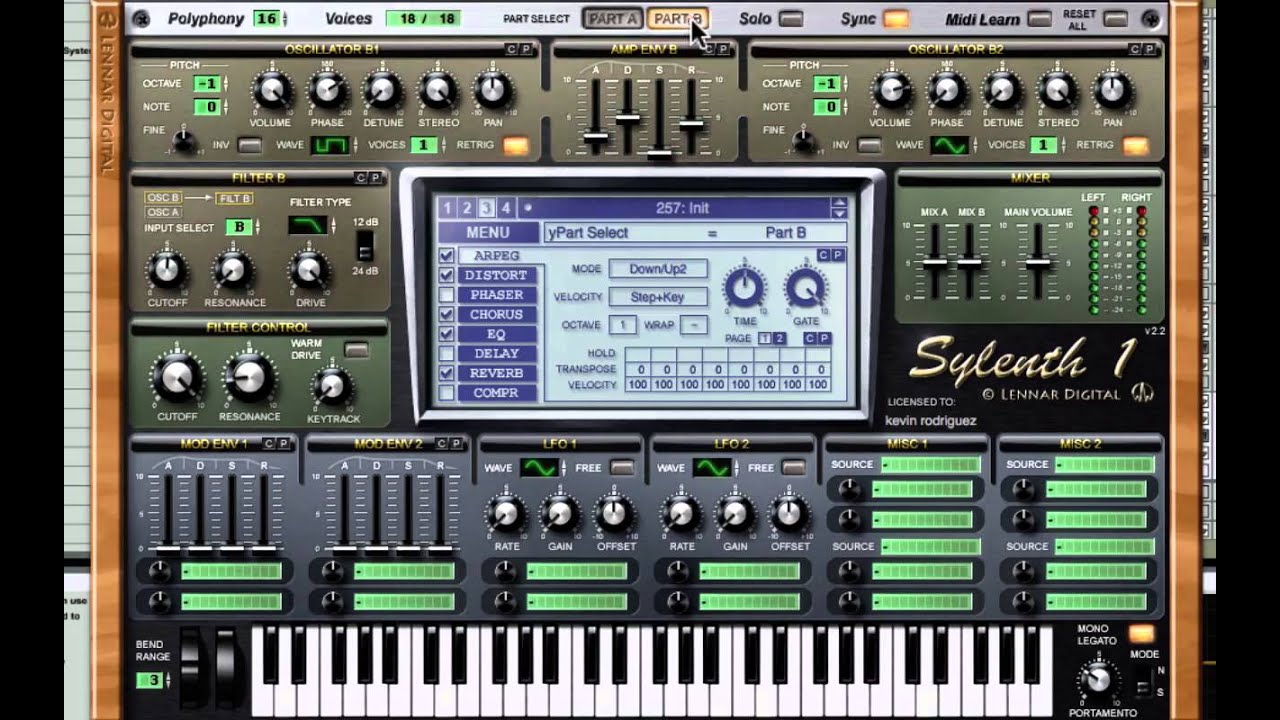Click the C copy button in Oscillator B2 header

click(1135, 49)
